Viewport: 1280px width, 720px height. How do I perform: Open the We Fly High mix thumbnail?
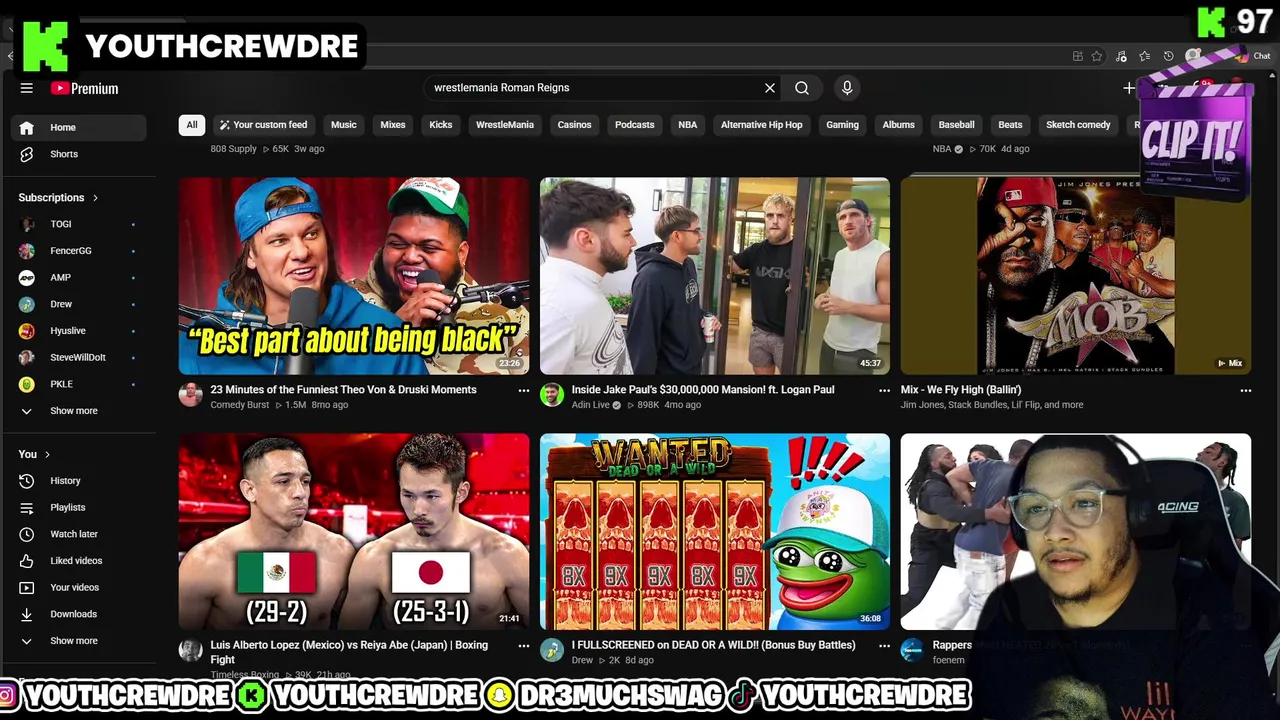[x=1076, y=276]
